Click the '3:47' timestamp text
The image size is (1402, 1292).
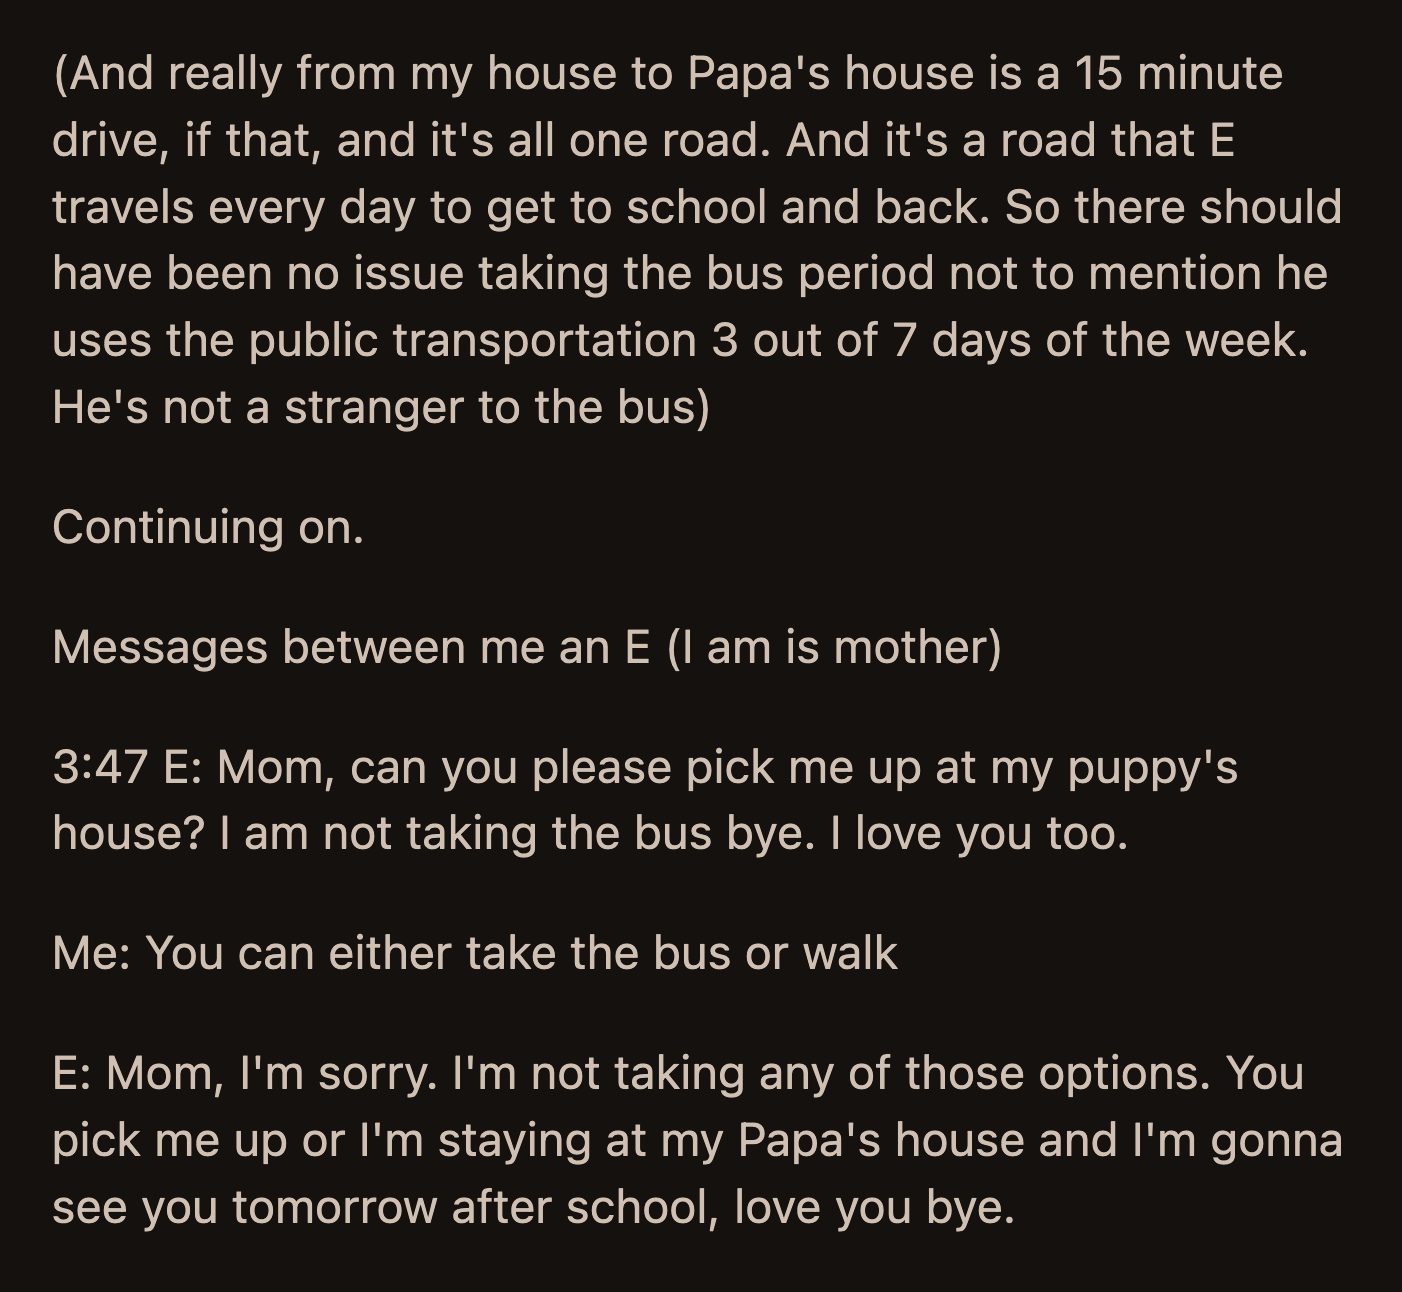pos(100,768)
